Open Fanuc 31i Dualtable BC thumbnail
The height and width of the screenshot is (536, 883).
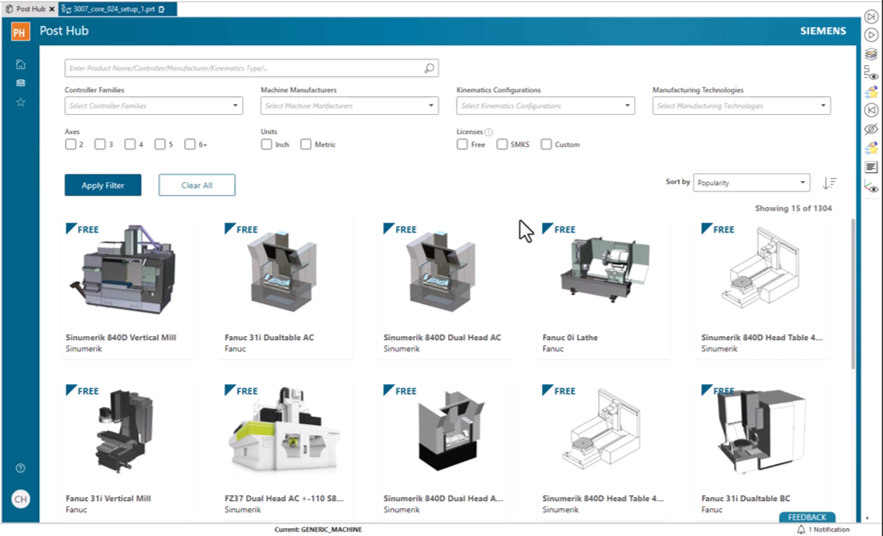(761, 431)
